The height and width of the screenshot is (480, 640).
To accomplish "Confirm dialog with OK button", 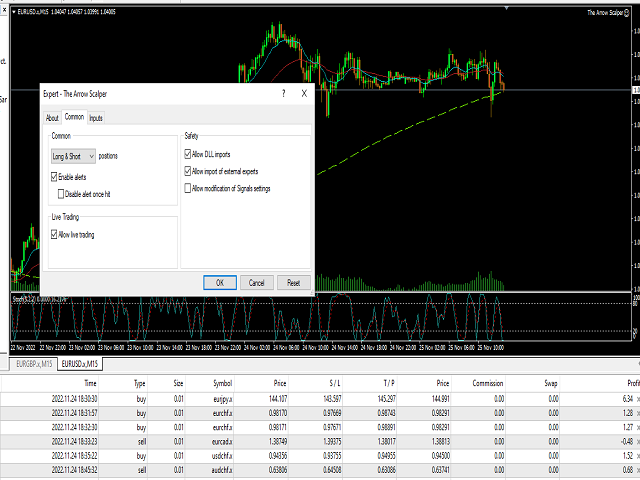I will pos(220,282).
